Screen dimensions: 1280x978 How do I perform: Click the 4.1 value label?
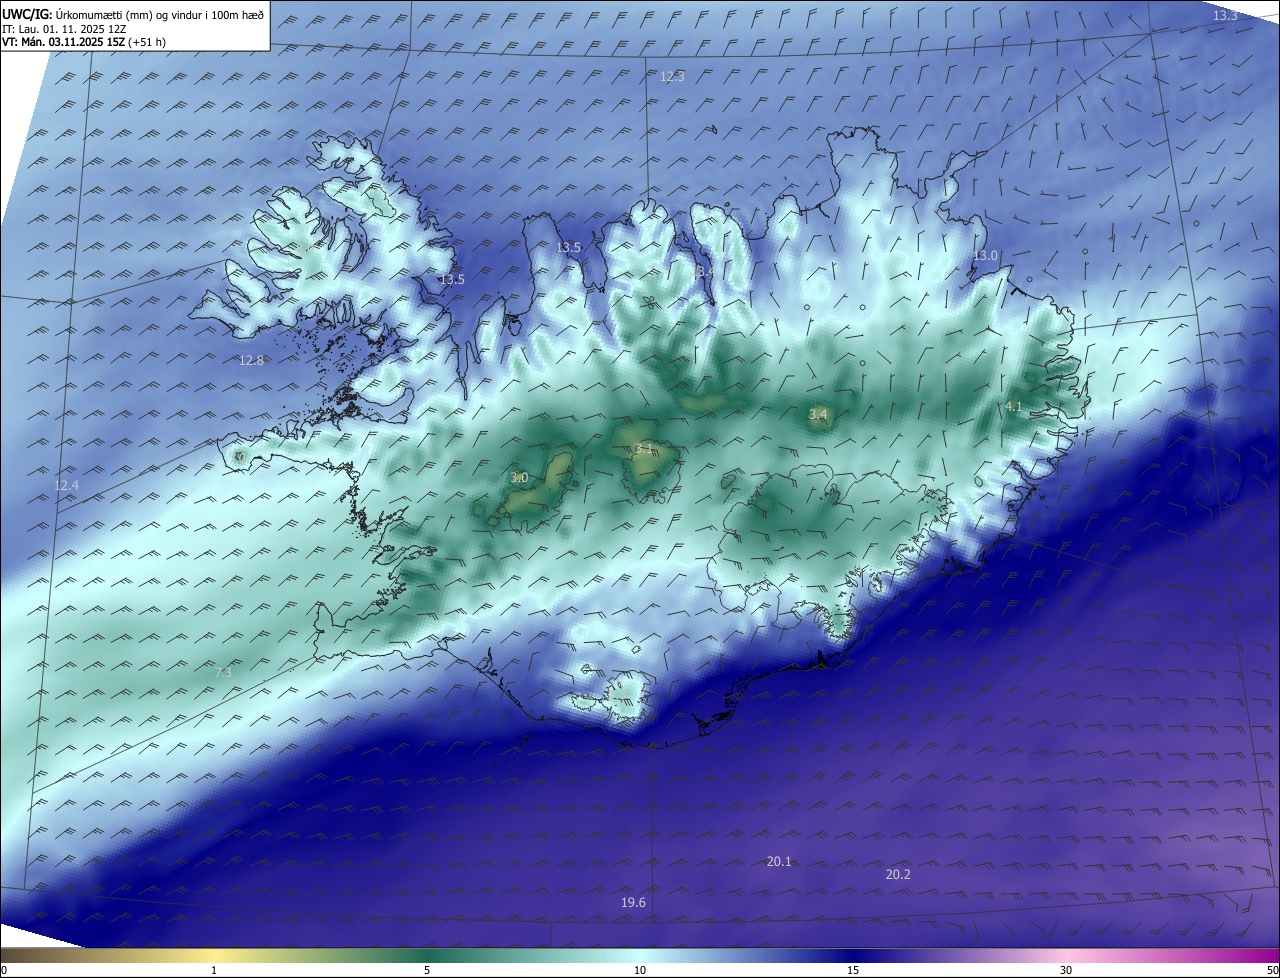click(1013, 407)
